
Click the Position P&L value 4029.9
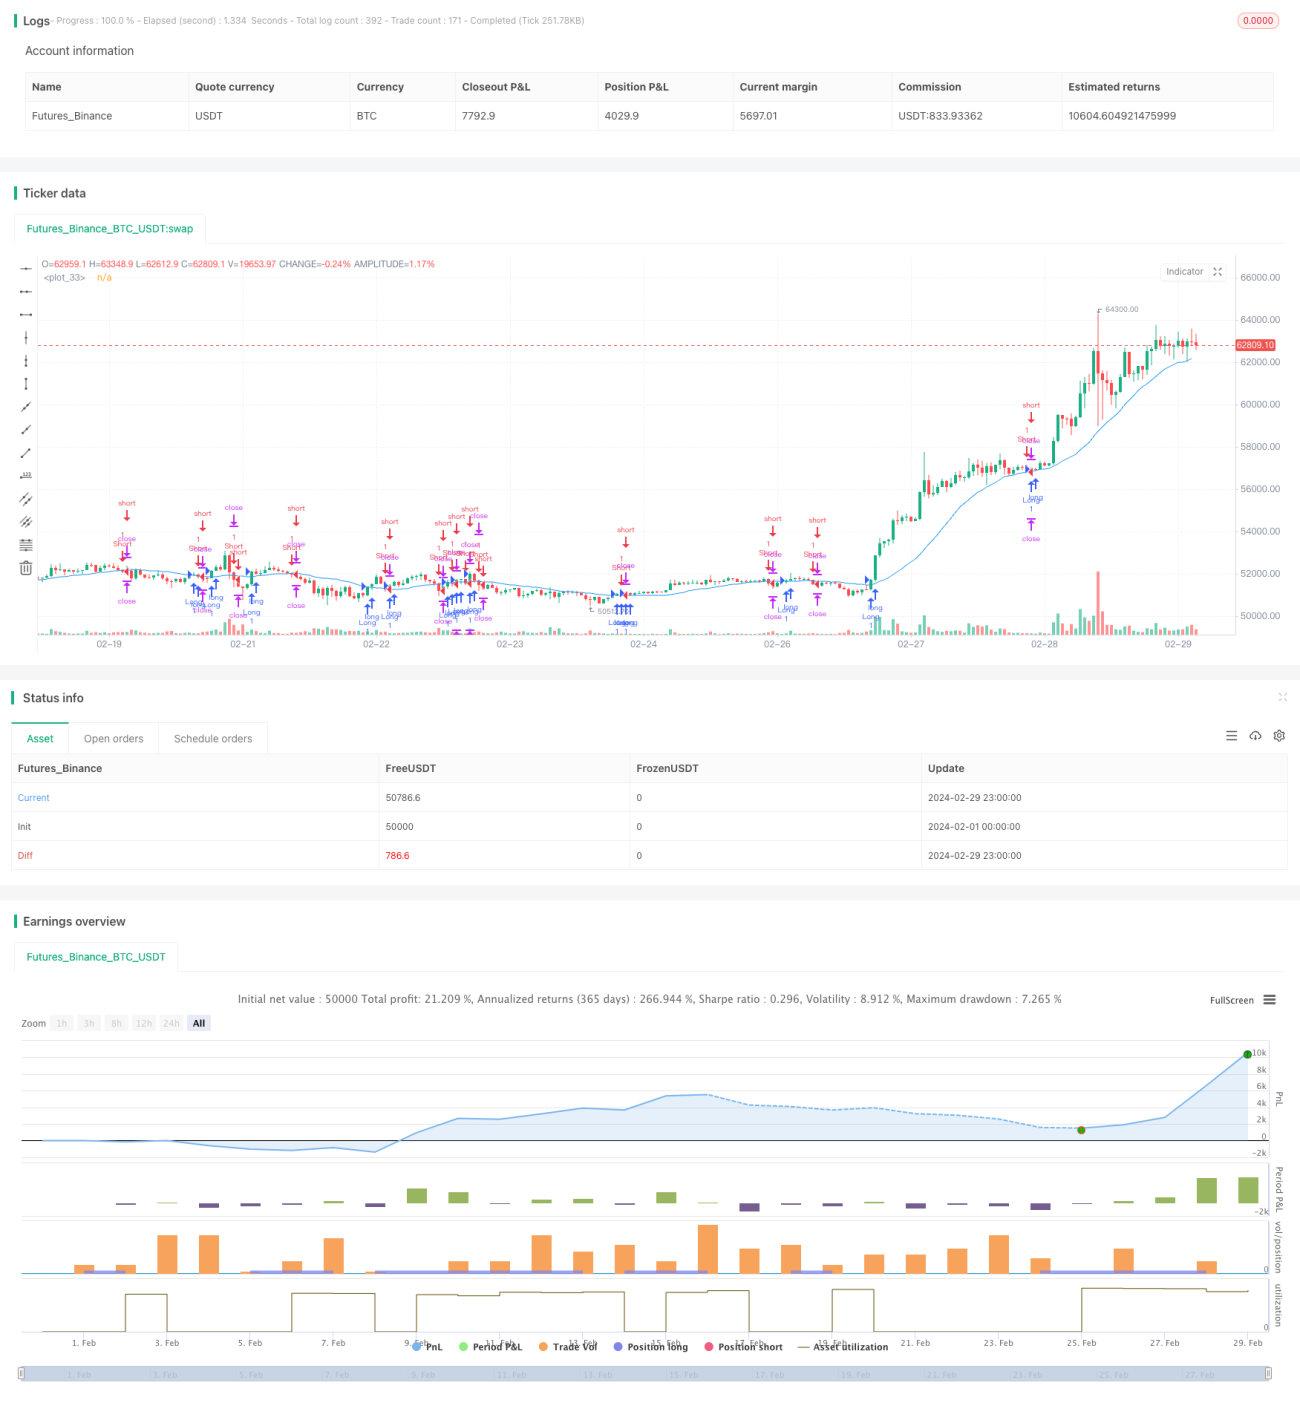[621, 116]
